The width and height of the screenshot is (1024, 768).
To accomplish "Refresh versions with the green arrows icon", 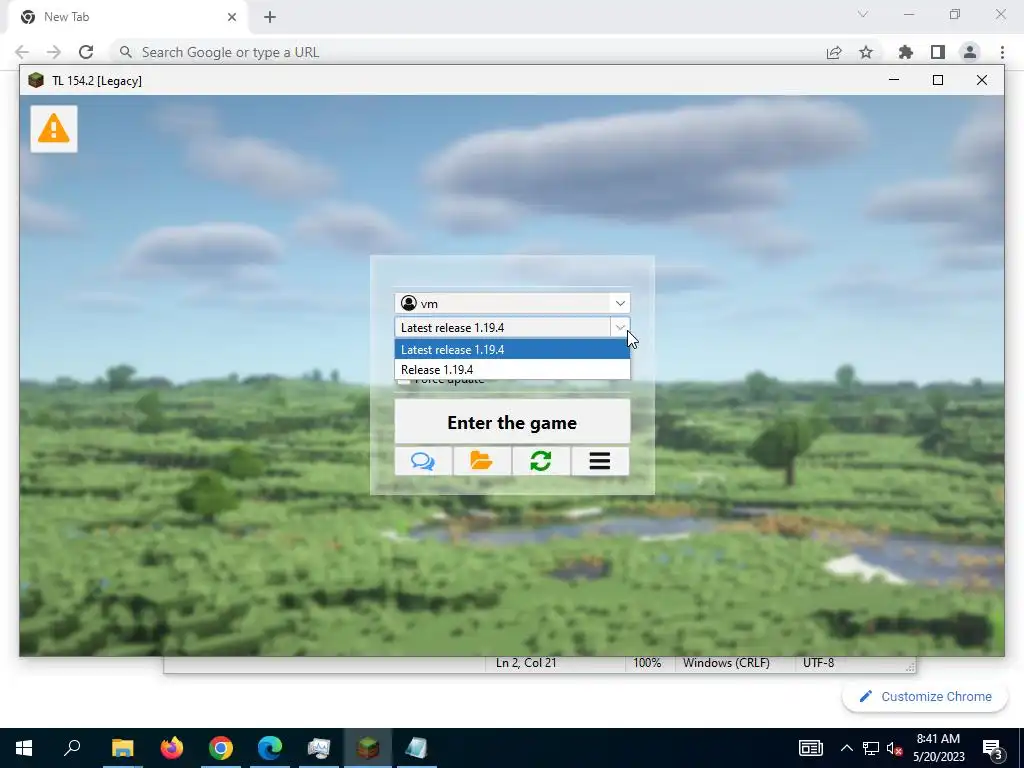I will coord(541,461).
